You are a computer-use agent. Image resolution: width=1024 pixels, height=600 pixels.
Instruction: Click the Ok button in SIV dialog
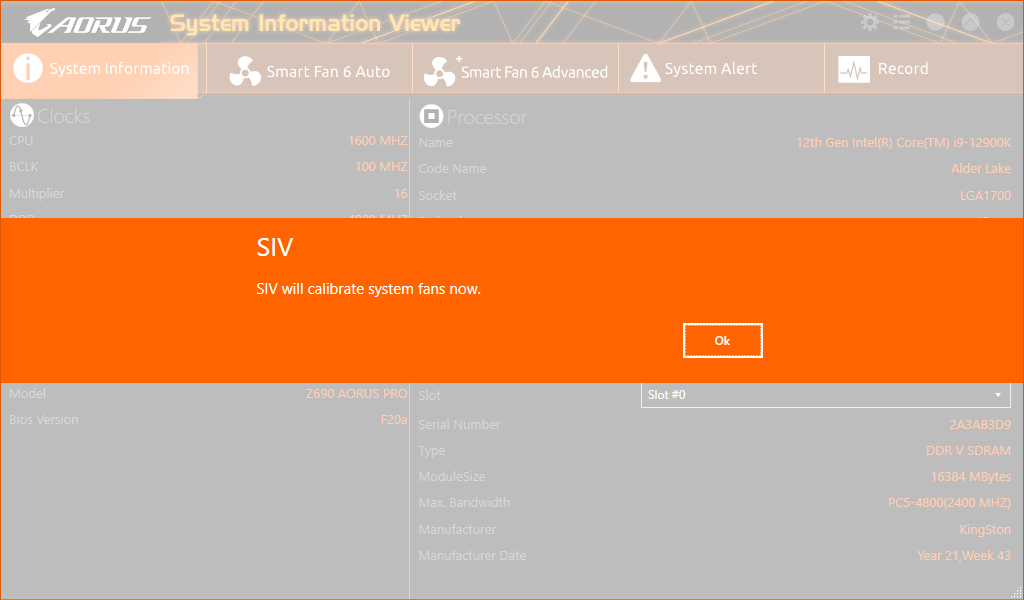tap(722, 340)
